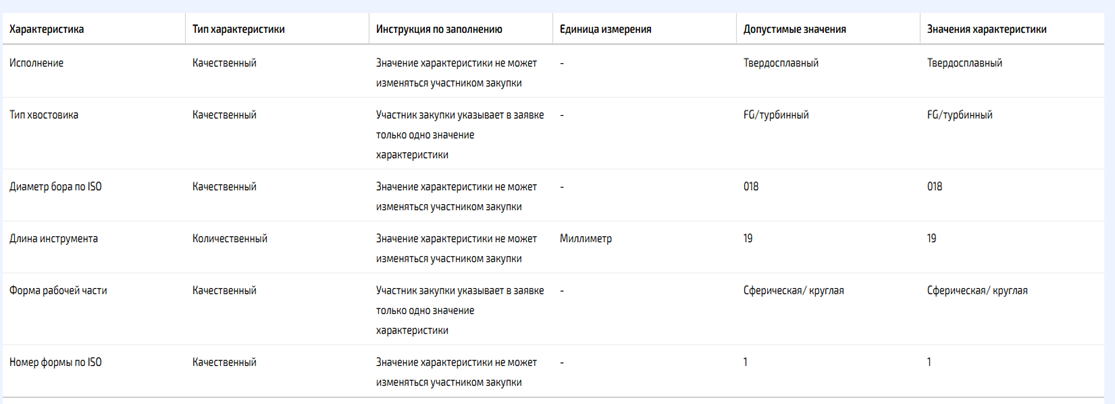Select the 'Инструкция по заполнению' header
The image size is (1115, 404).
click(439, 30)
